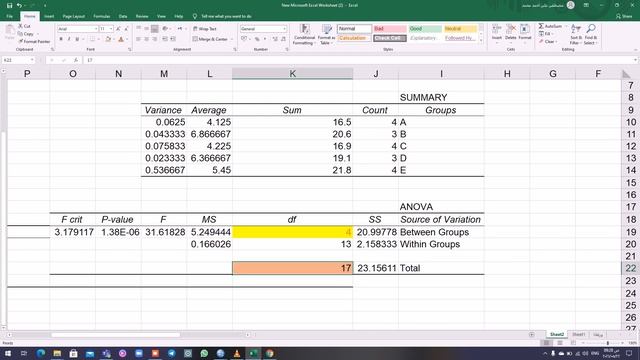The width and height of the screenshot is (640, 360).
Task: Open the Merge & Center dropdown arrow
Action: pyautogui.click(x=231, y=39)
